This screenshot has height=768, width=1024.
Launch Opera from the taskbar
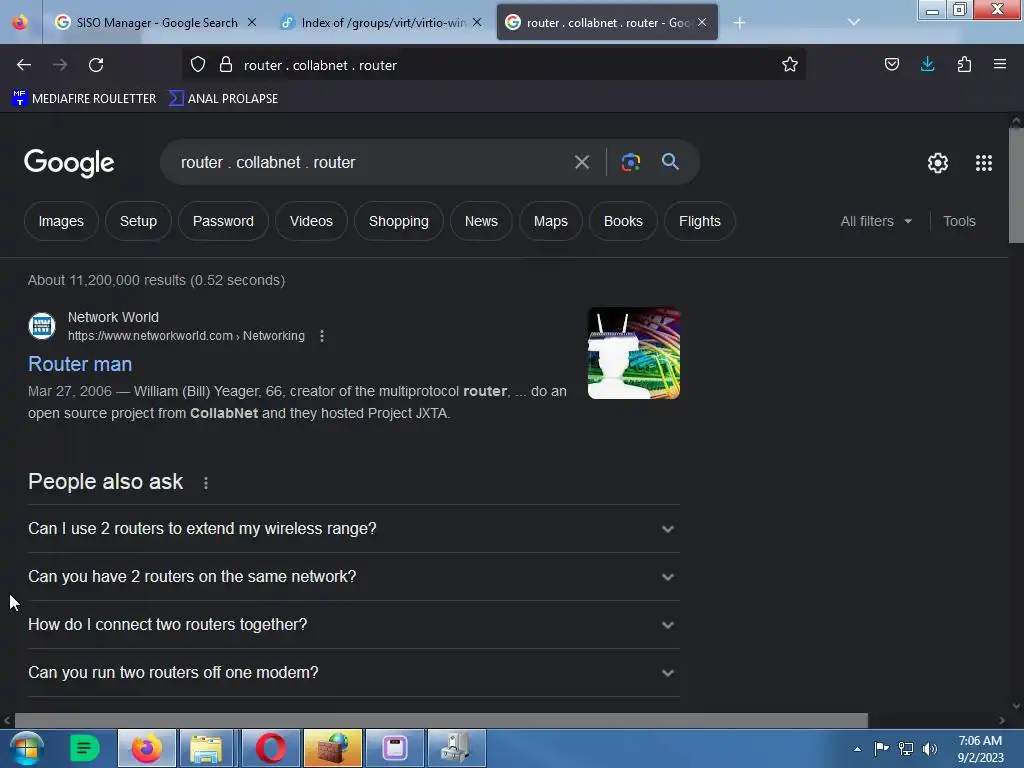click(x=270, y=748)
